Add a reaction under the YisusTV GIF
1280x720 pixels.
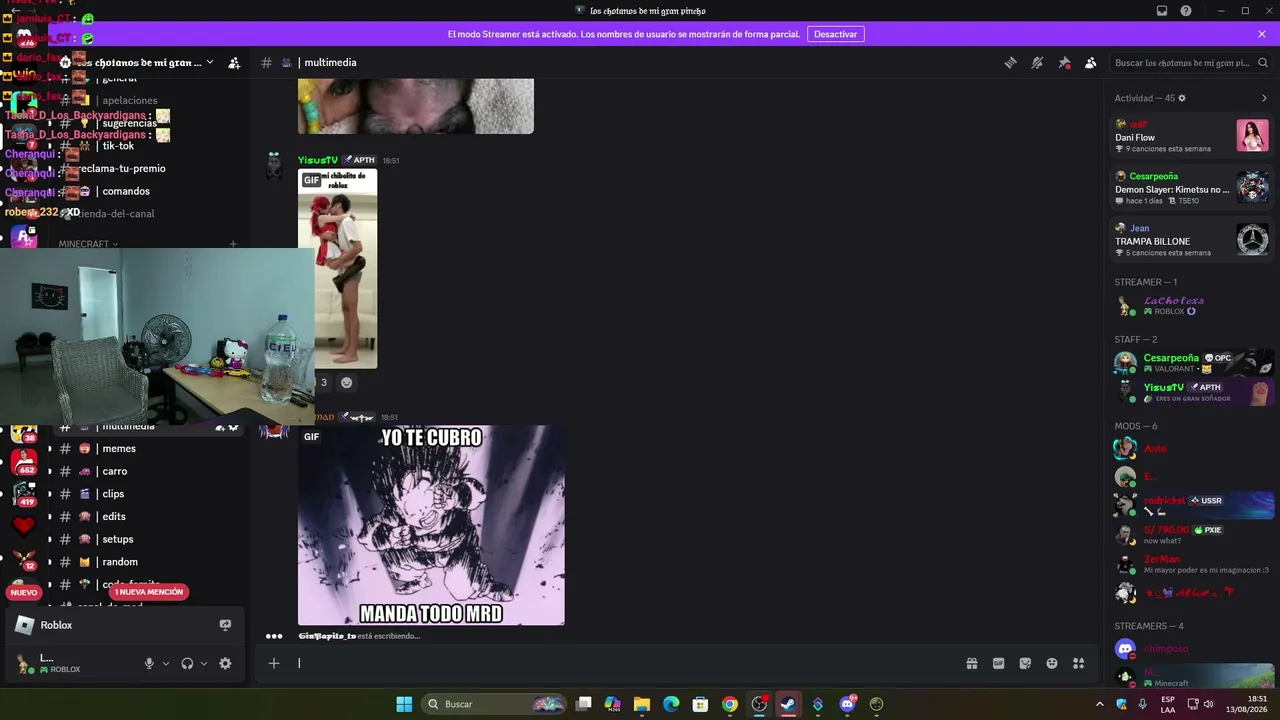(347, 382)
